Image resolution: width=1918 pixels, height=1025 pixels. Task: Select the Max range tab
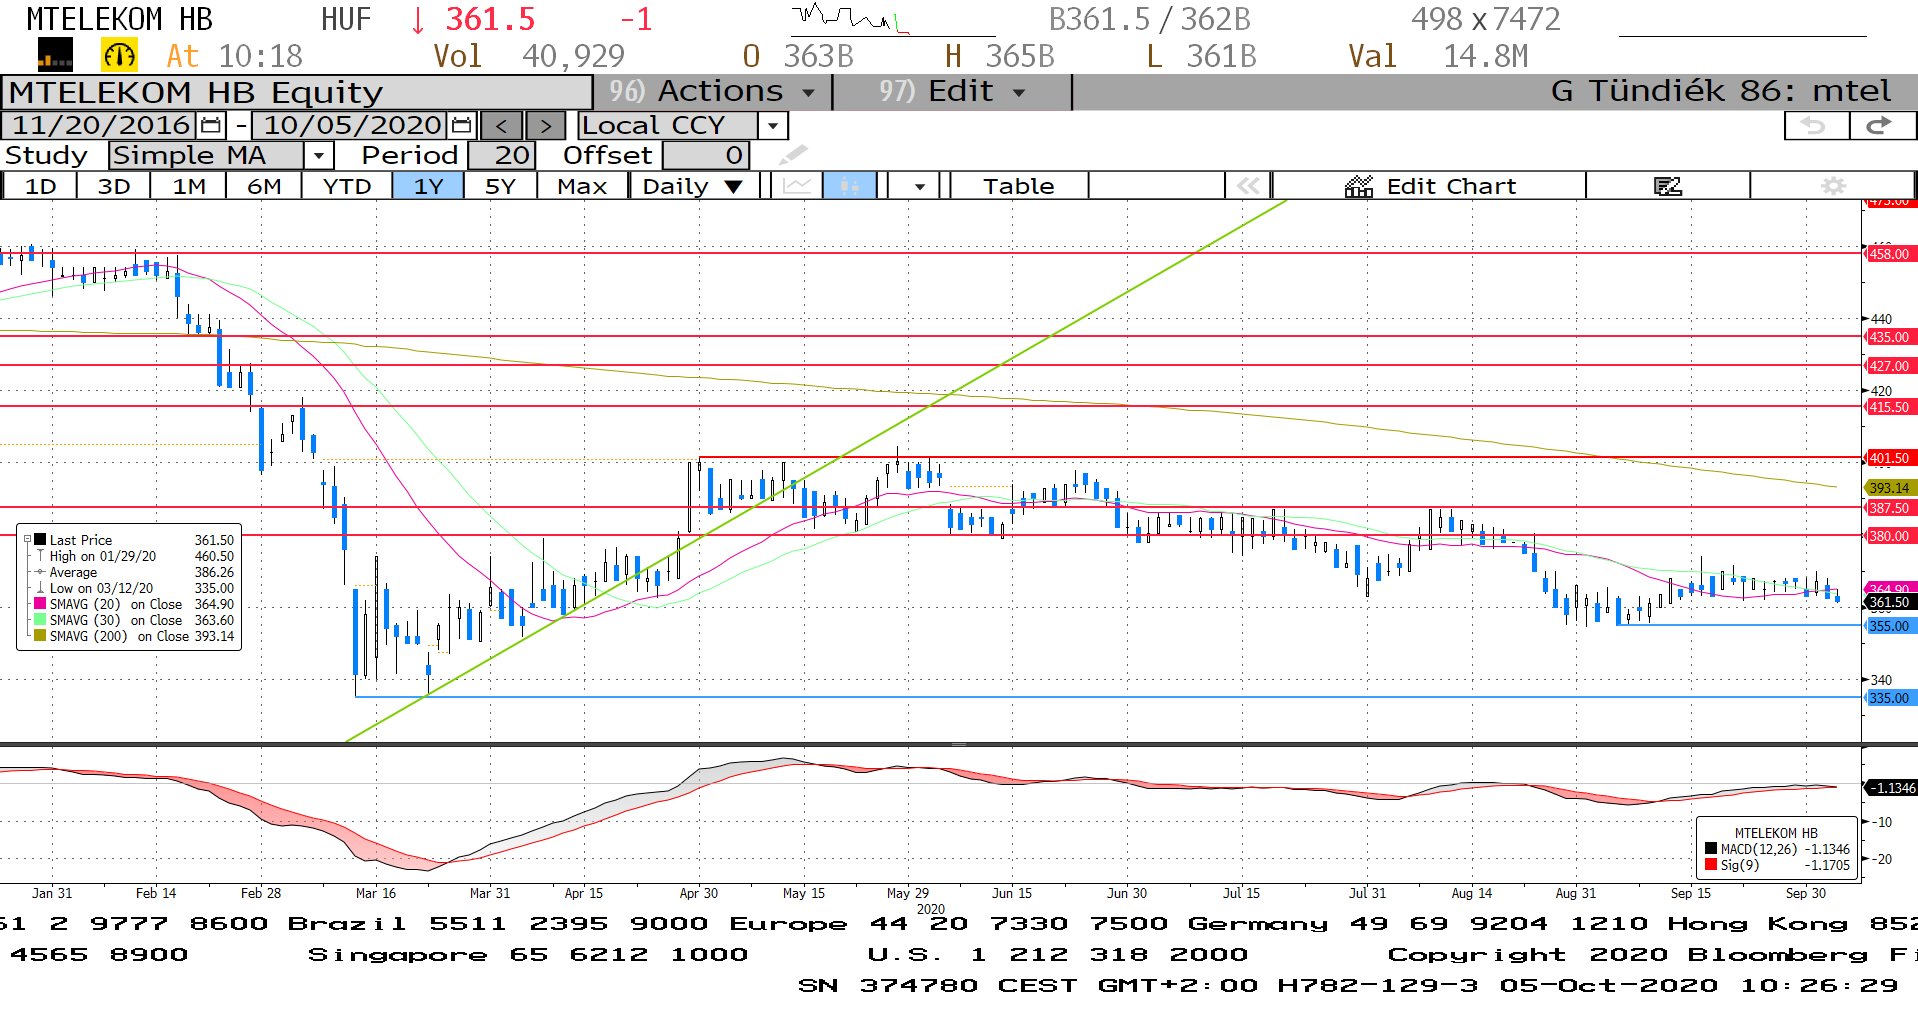pos(582,186)
